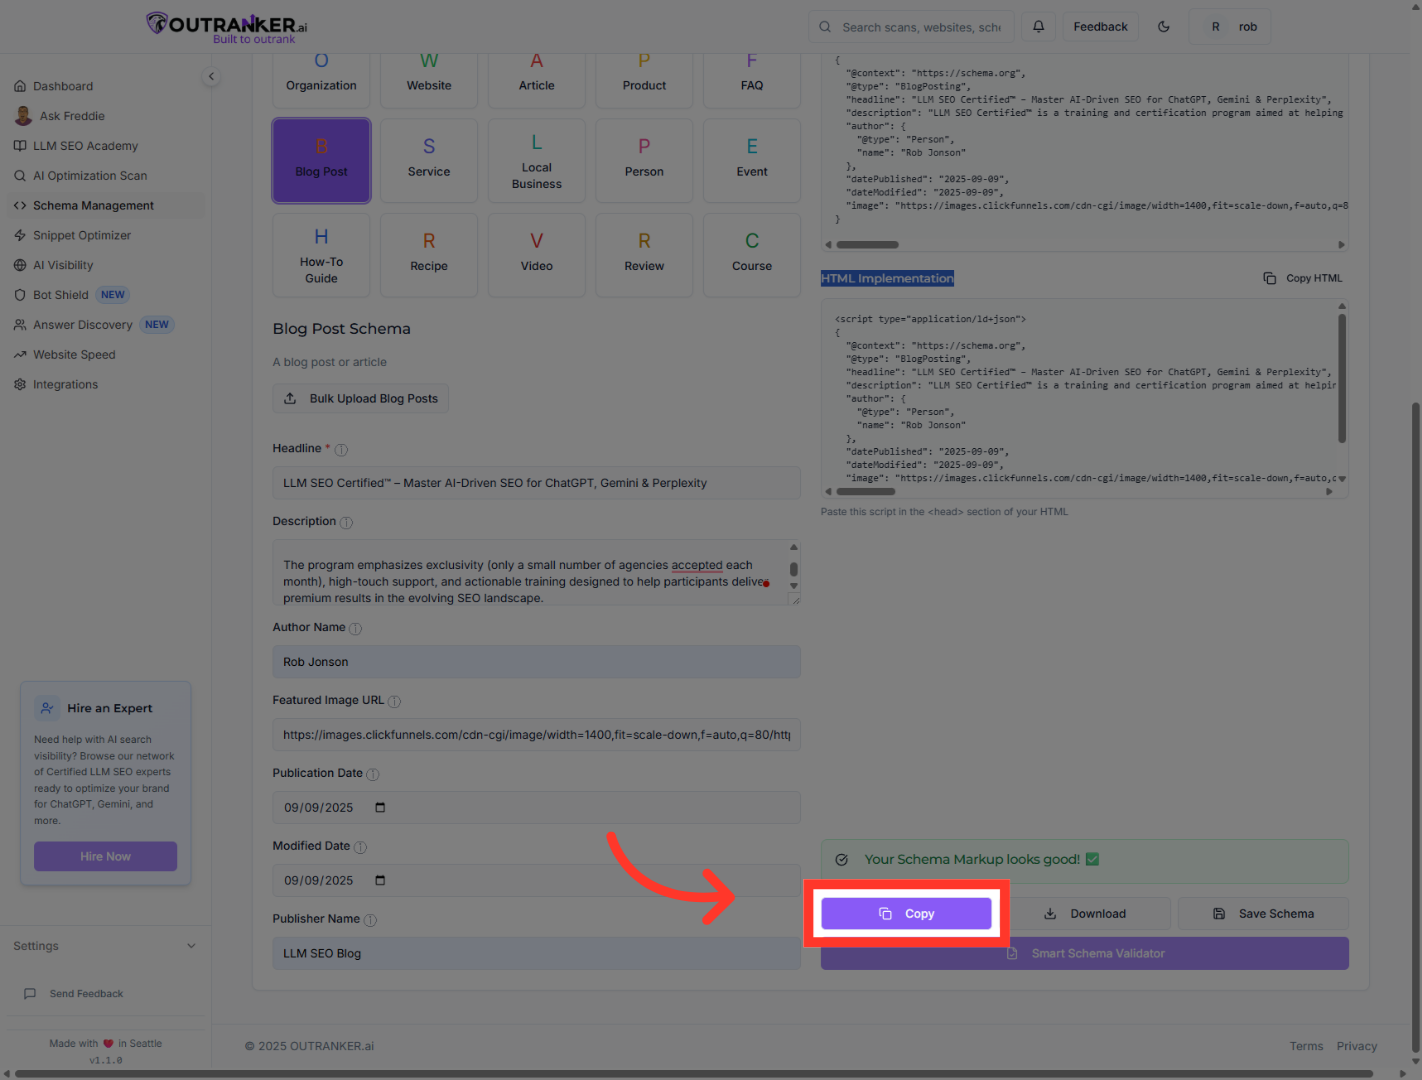Click the purple Copy button

(x=906, y=914)
